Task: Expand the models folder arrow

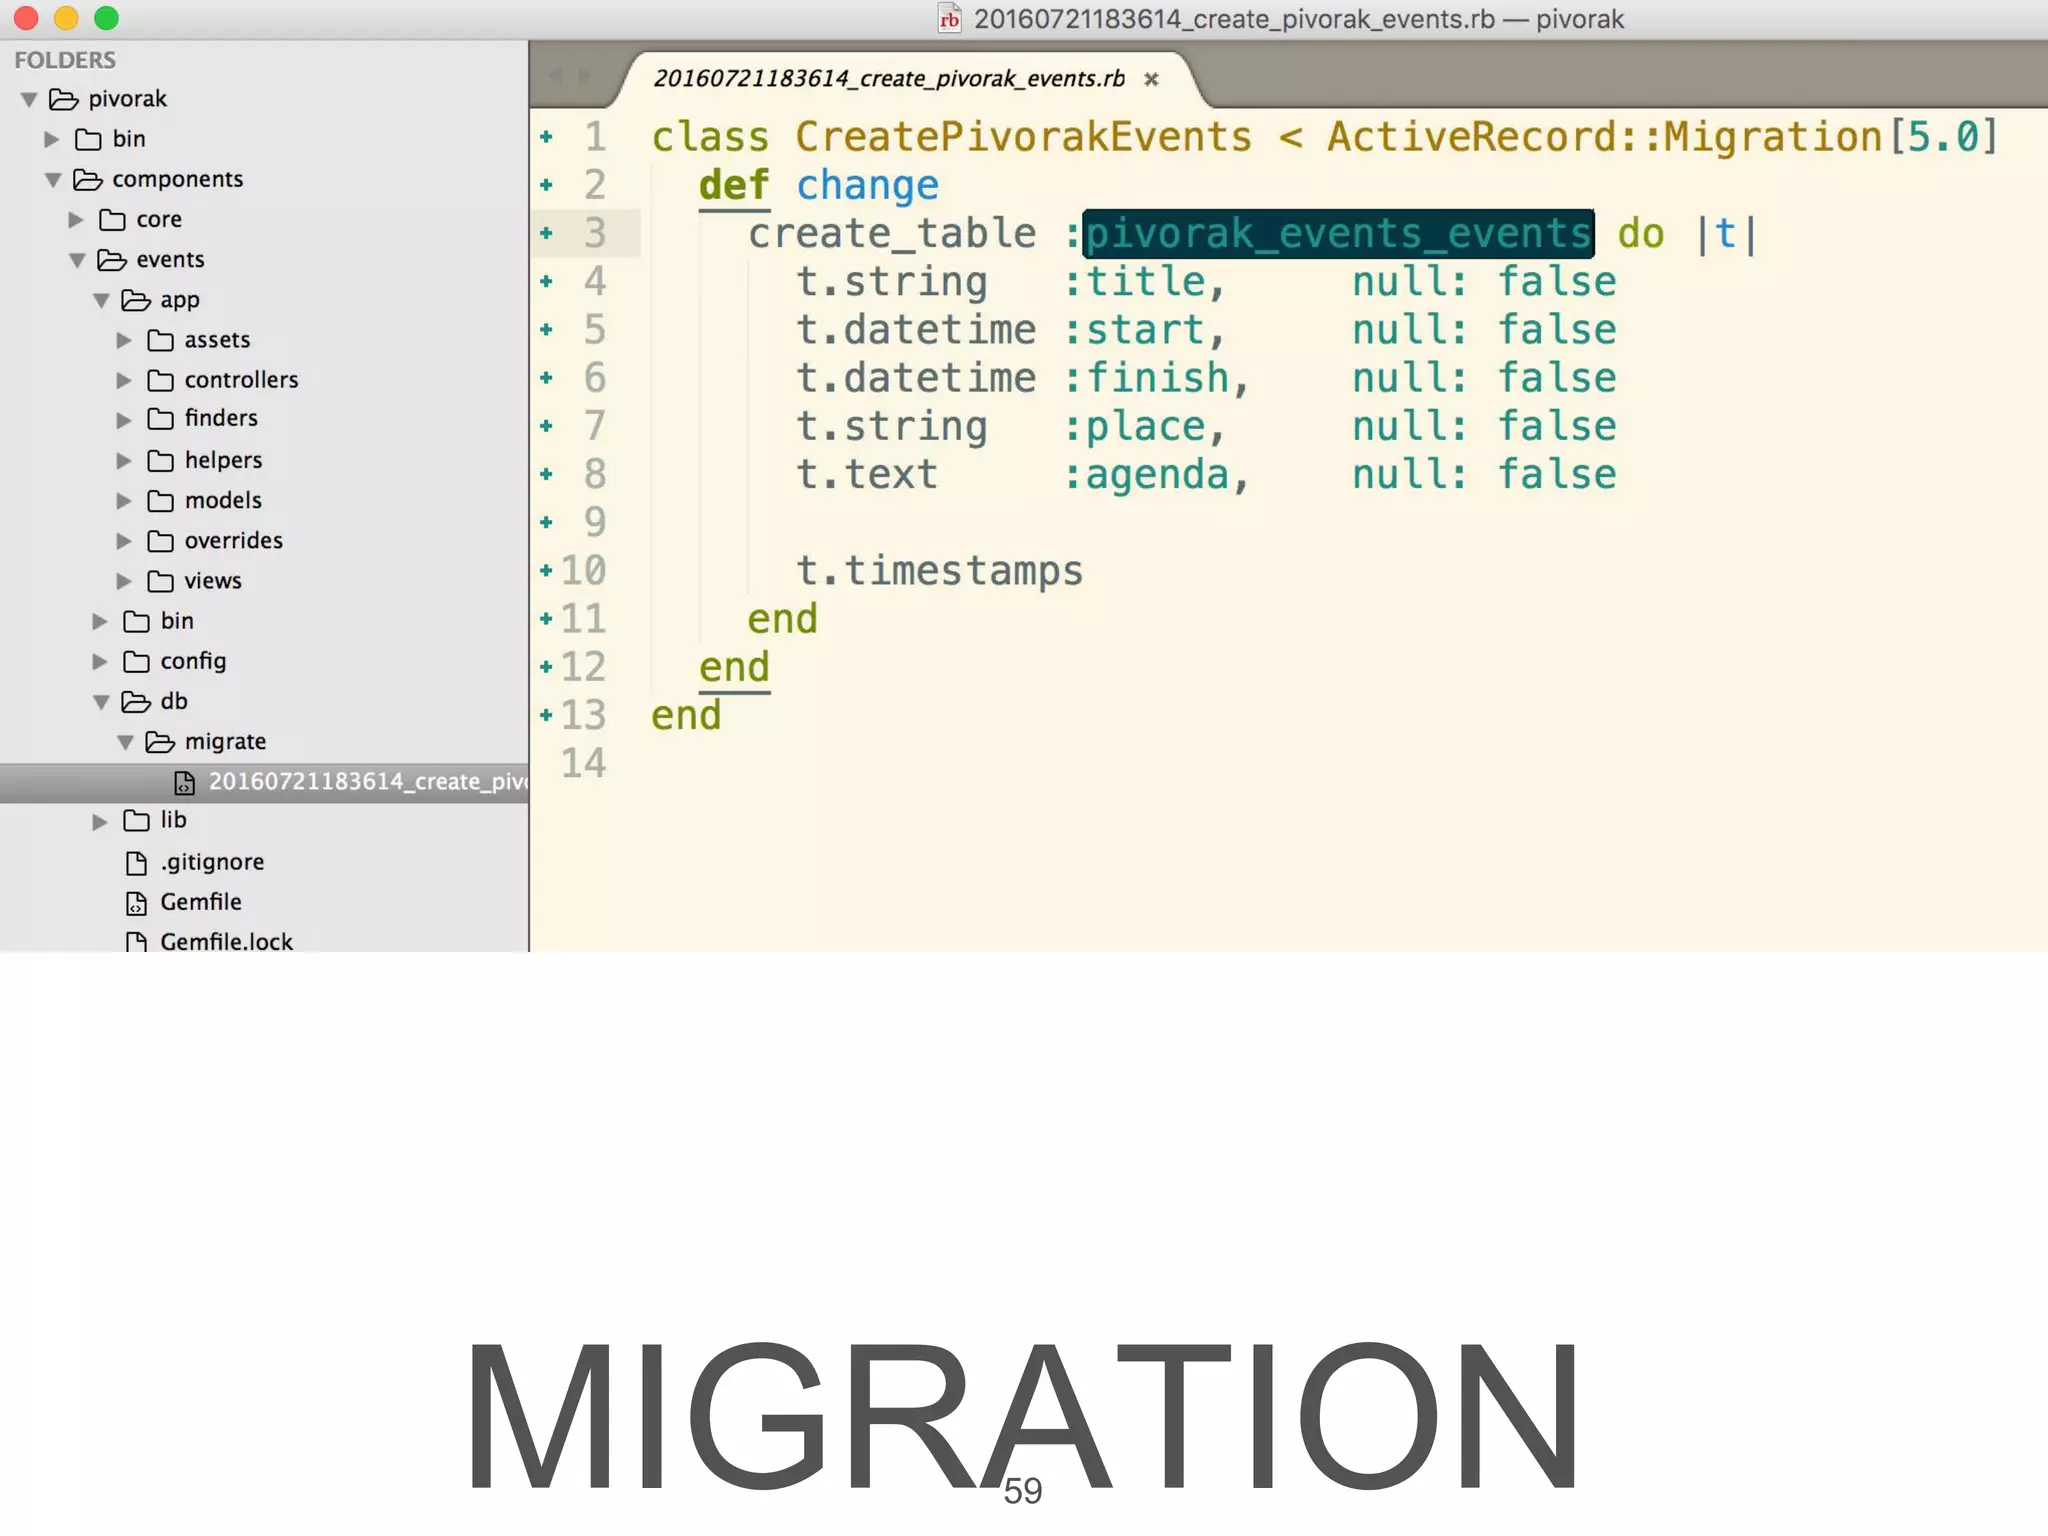Action: tap(124, 500)
